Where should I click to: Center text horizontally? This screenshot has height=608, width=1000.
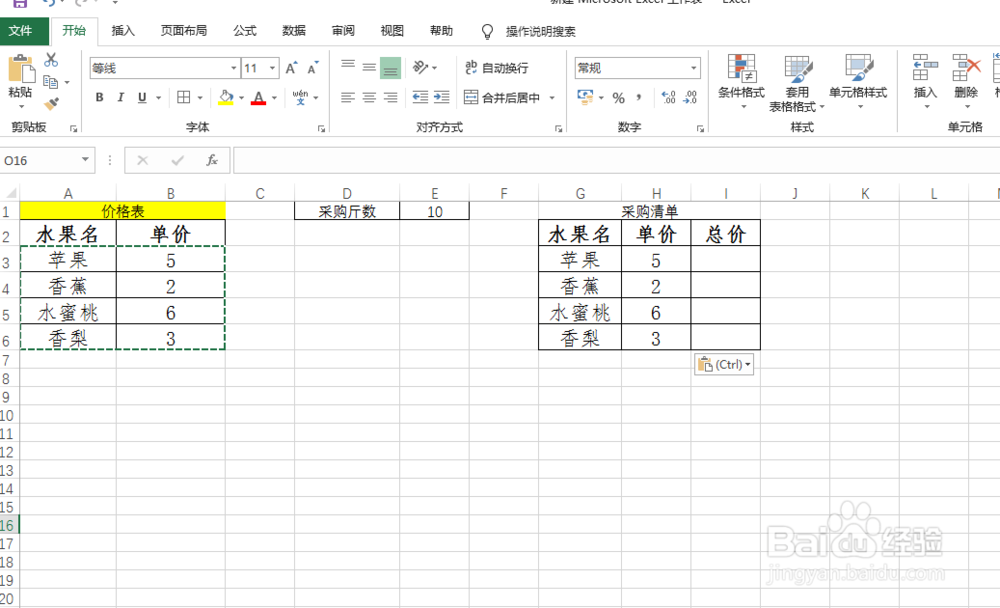tap(369, 97)
